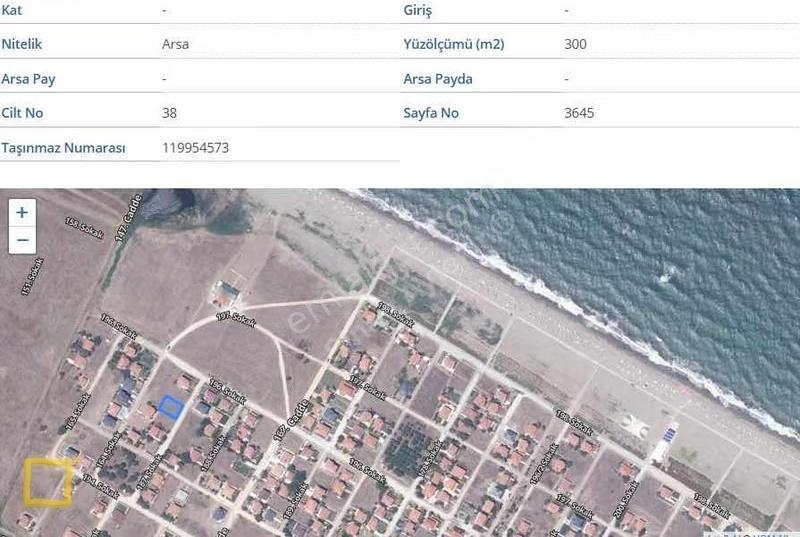Click the Taşınmaz Numarası value 119954573
Viewport: 800px width, 537px height.
tap(195, 148)
